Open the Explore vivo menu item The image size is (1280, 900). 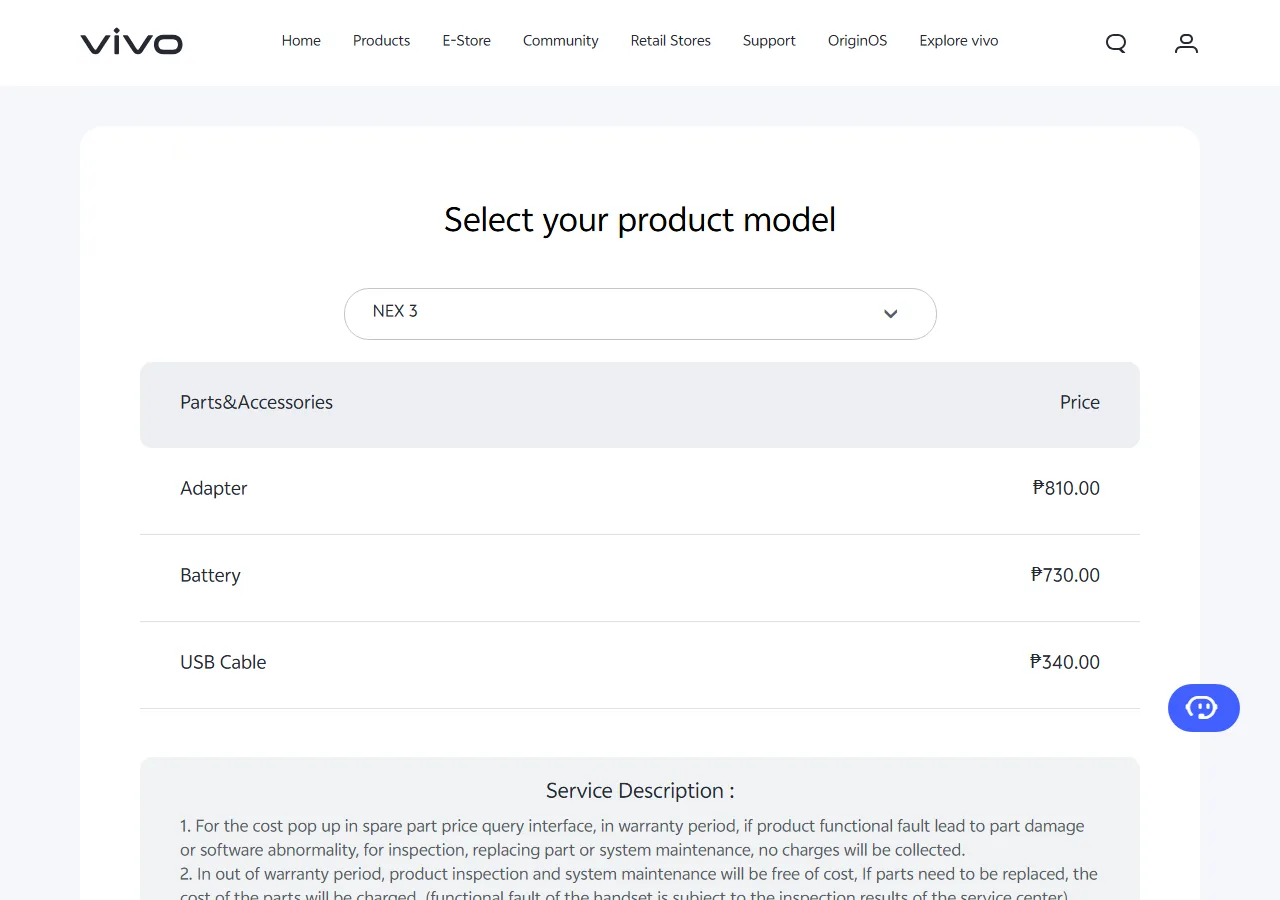958,41
